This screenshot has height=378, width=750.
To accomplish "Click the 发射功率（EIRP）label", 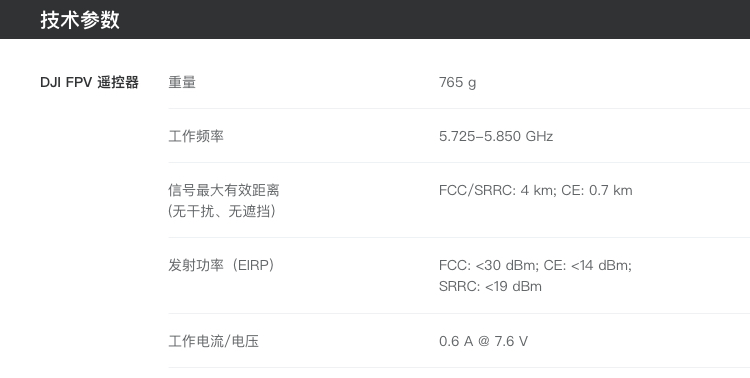I will (221, 265).
